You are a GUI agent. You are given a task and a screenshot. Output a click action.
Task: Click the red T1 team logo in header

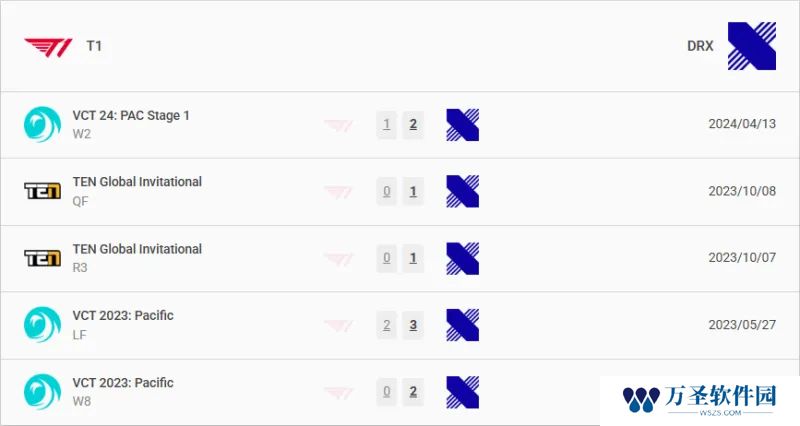(x=48, y=47)
